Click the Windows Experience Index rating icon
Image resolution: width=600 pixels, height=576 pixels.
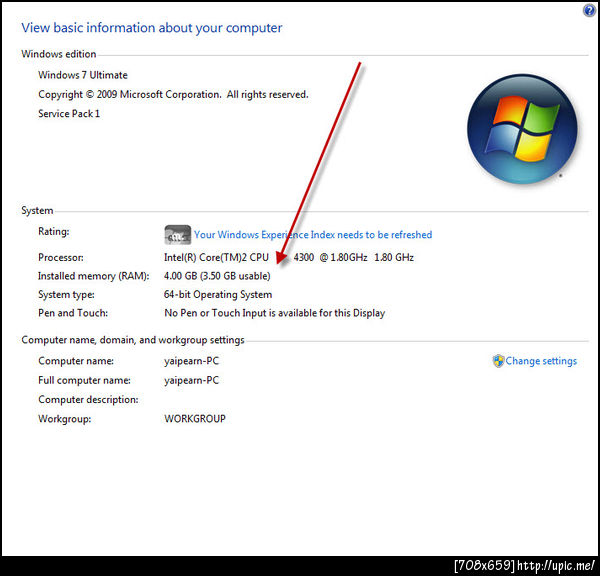tap(178, 235)
